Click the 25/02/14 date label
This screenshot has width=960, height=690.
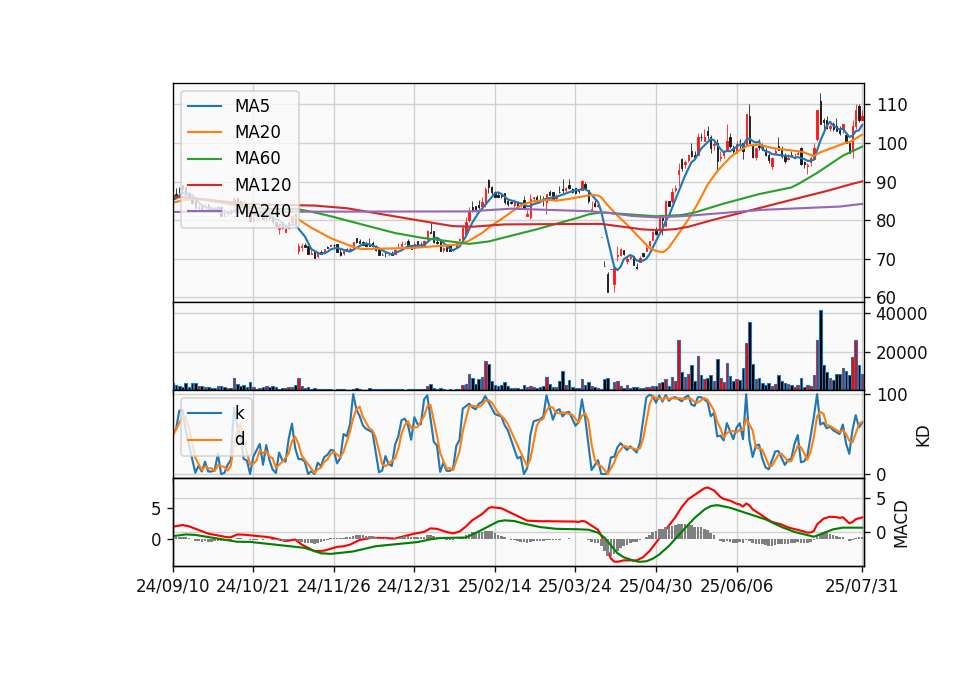pos(495,587)
